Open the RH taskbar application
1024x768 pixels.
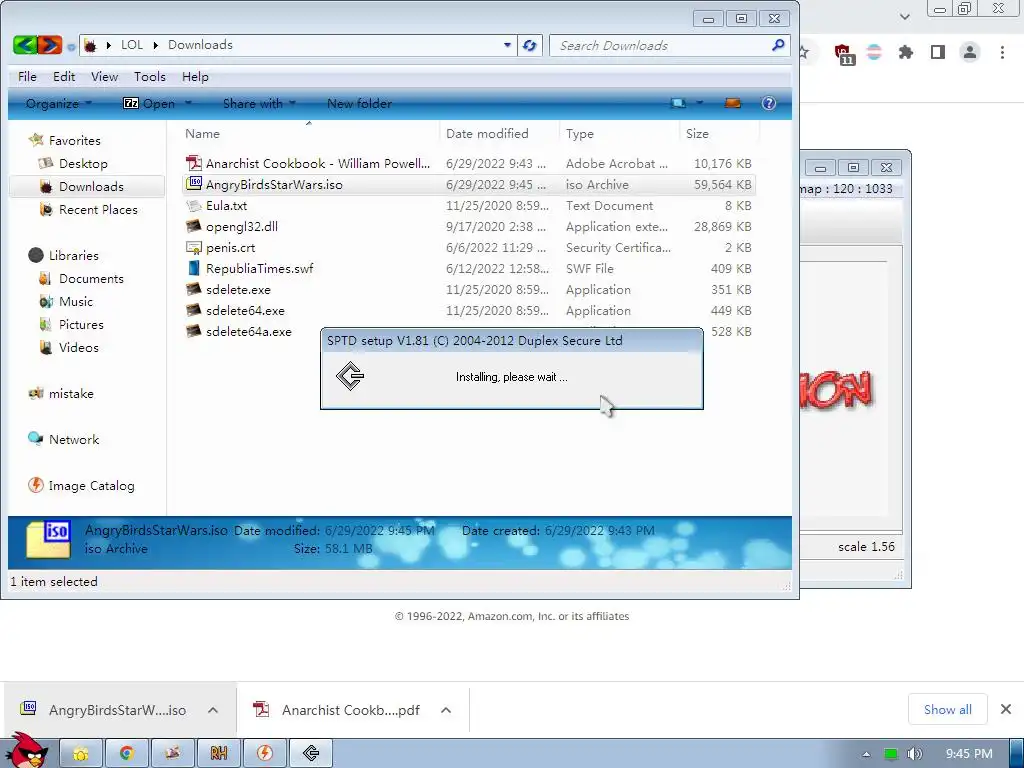pyautogui.click(x=219, y=754)
